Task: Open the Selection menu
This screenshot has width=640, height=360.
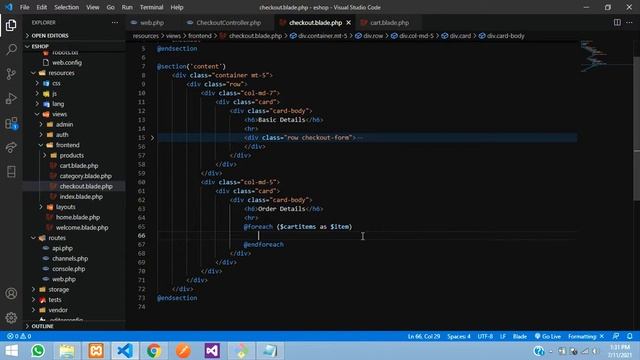Action: tap(67, 7)
